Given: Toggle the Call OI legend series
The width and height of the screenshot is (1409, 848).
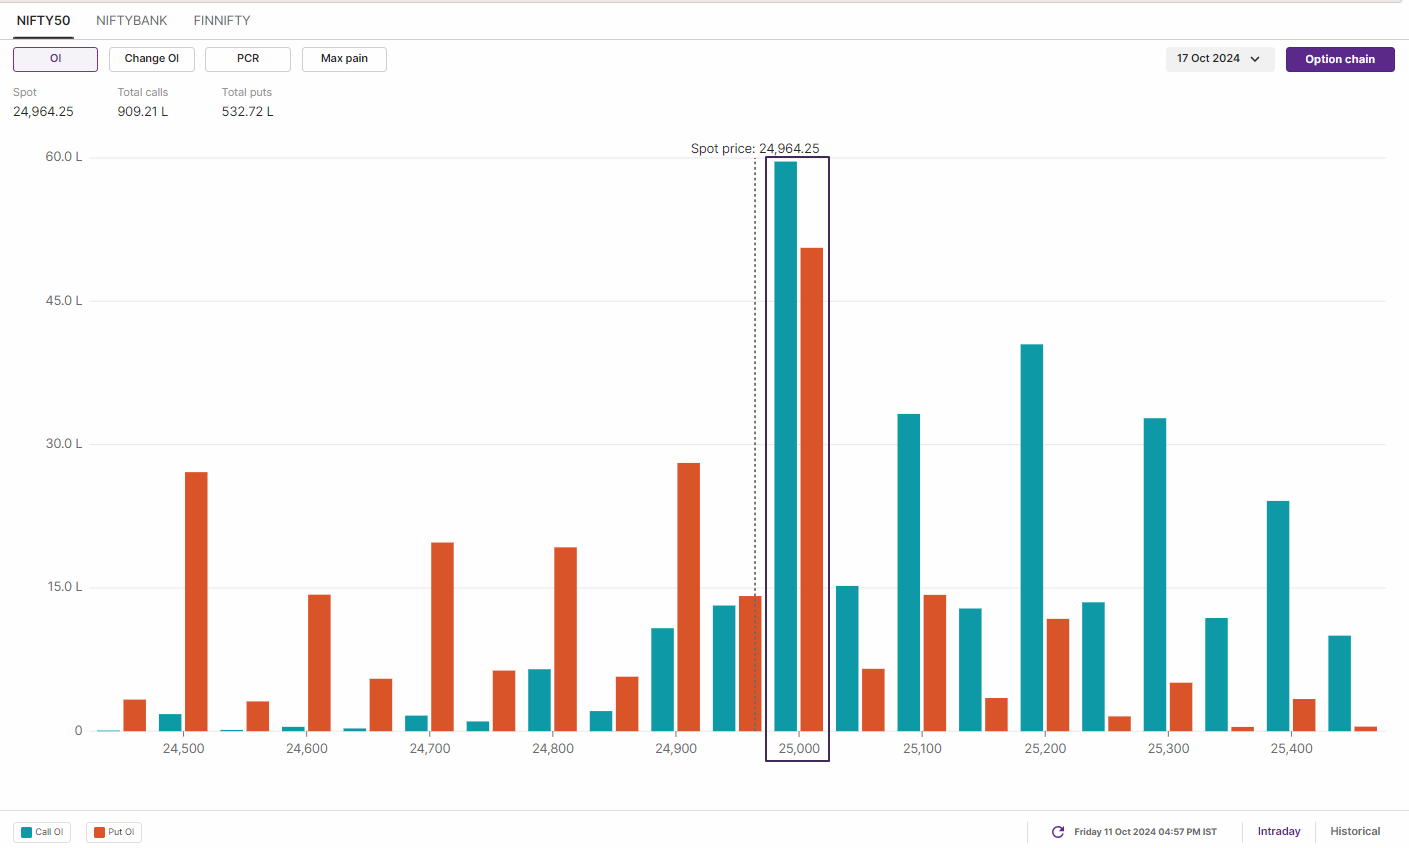Looking at the screenshot, I should coord(42,832).
